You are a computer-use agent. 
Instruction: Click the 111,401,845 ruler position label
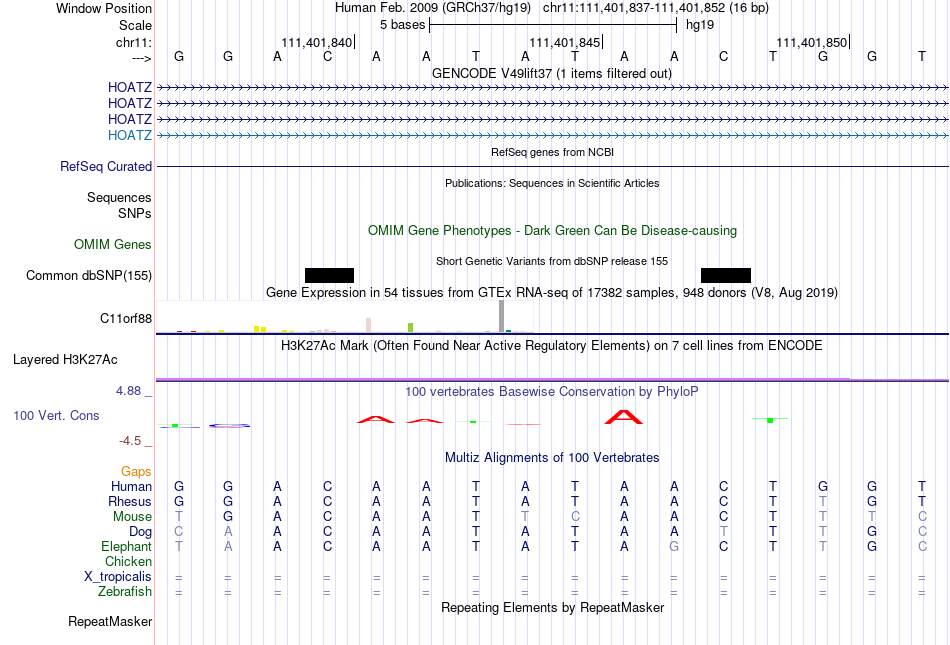(x=565, y=42)
